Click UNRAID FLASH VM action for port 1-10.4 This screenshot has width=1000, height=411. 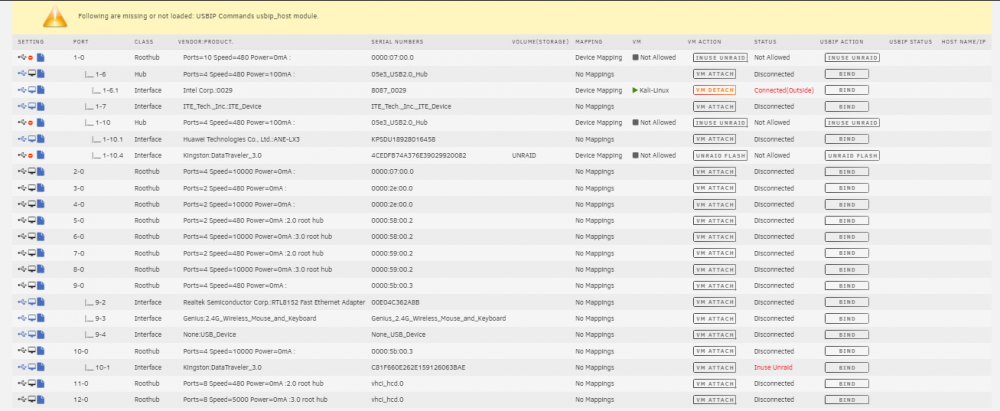pos(720,155)
